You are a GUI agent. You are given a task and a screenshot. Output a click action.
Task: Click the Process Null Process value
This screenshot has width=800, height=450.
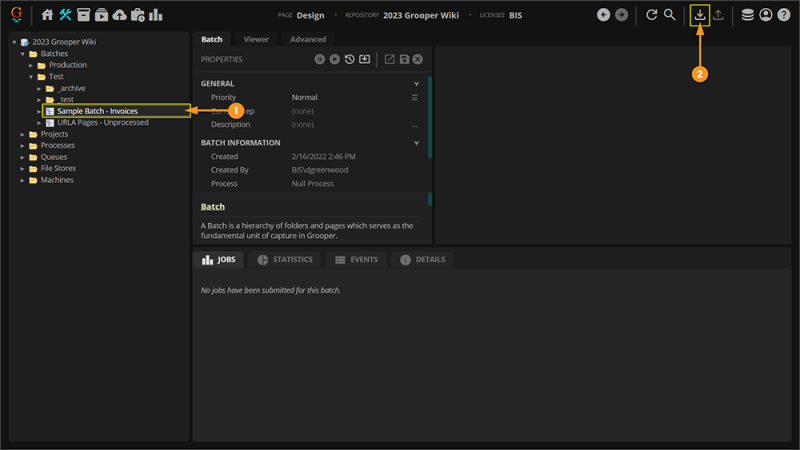coord(313,184)
